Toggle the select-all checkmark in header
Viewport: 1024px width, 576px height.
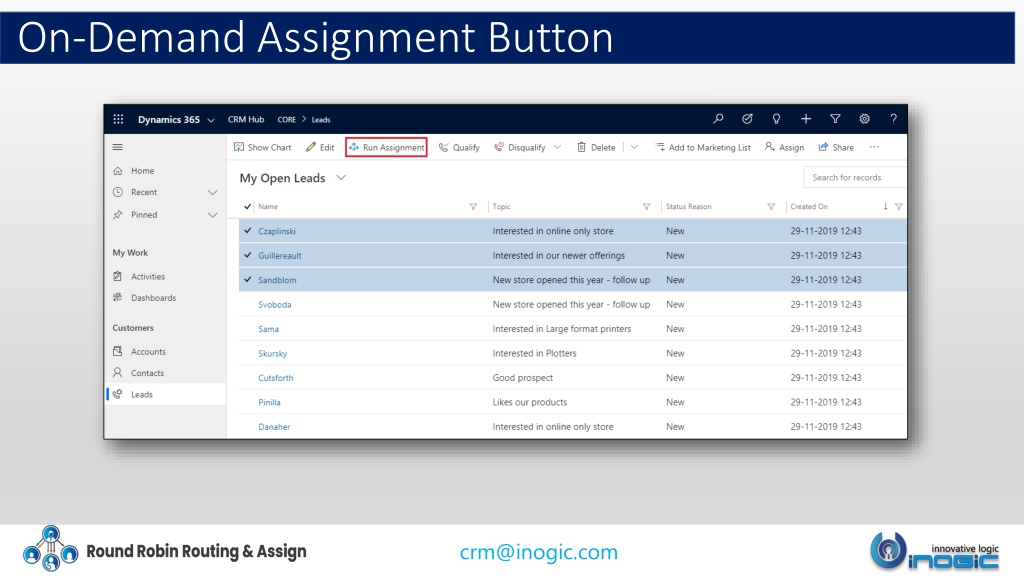pyautogui.click(x=248, y=206)
